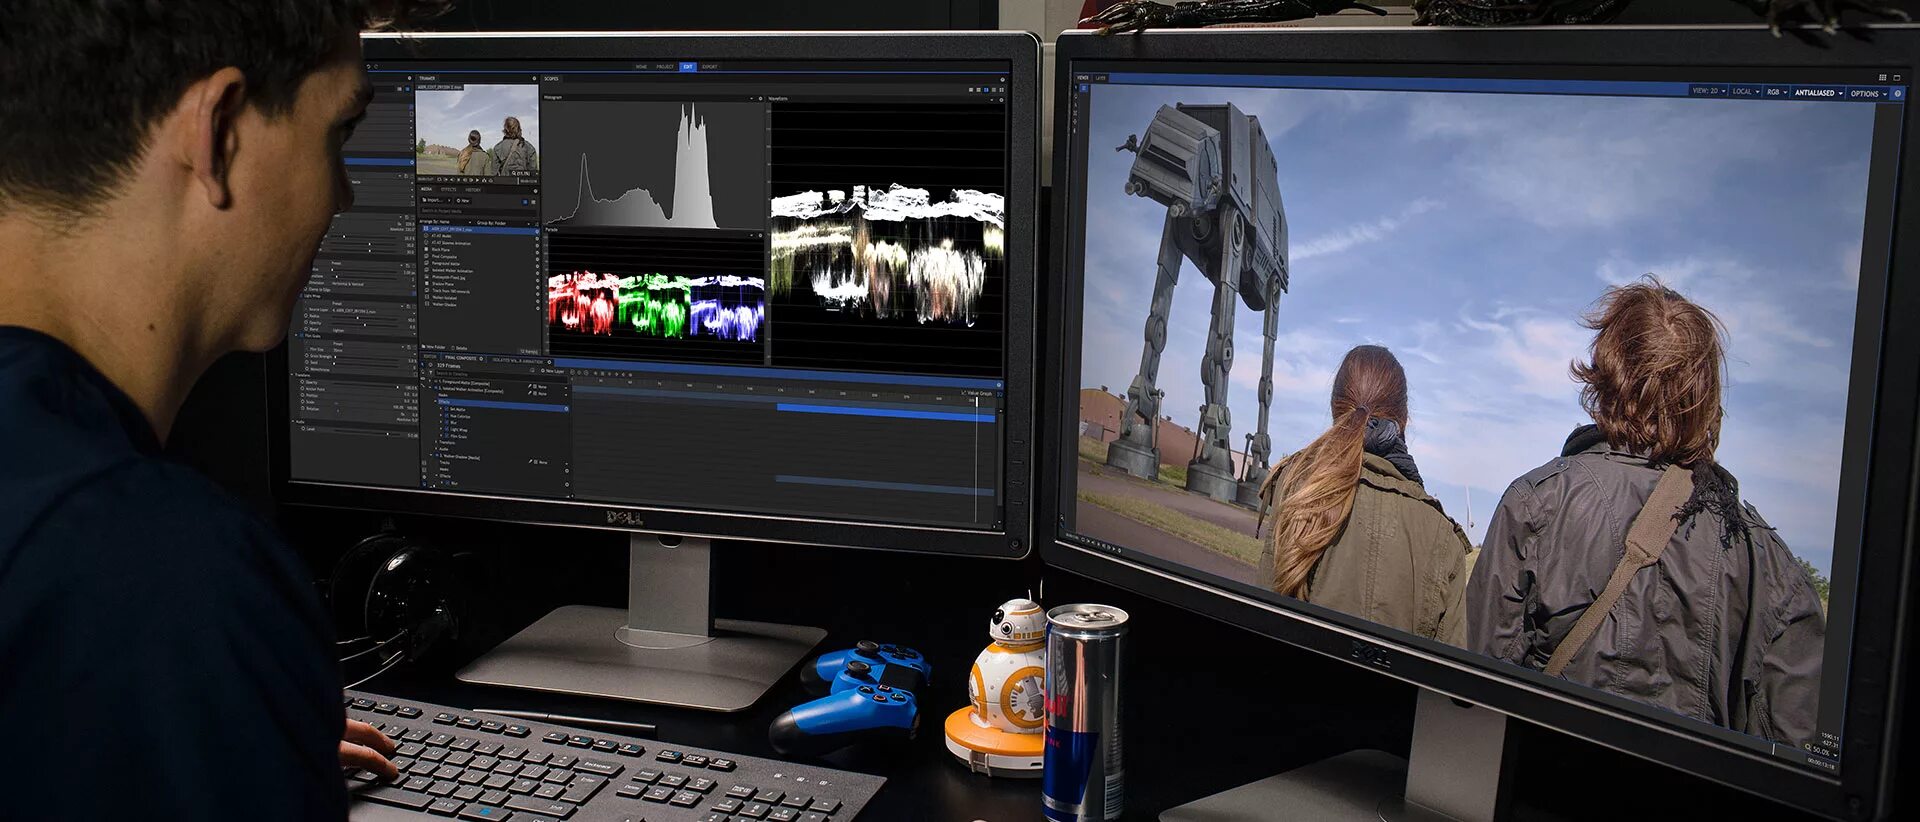Click Delete below media list
Image resolution: width=1920 pixels, height=822 pixels.
(461, 347)
